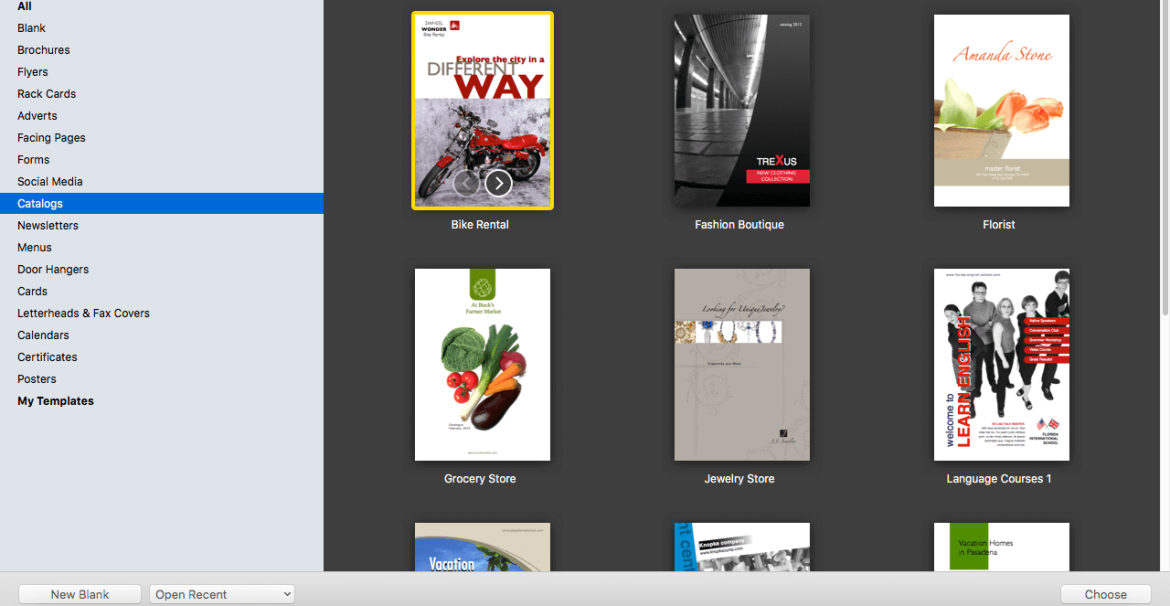This screenshot has height=606, width=1170.
Task: Select the Grocery Store template thumbnail
Action: tap(482, 365)
